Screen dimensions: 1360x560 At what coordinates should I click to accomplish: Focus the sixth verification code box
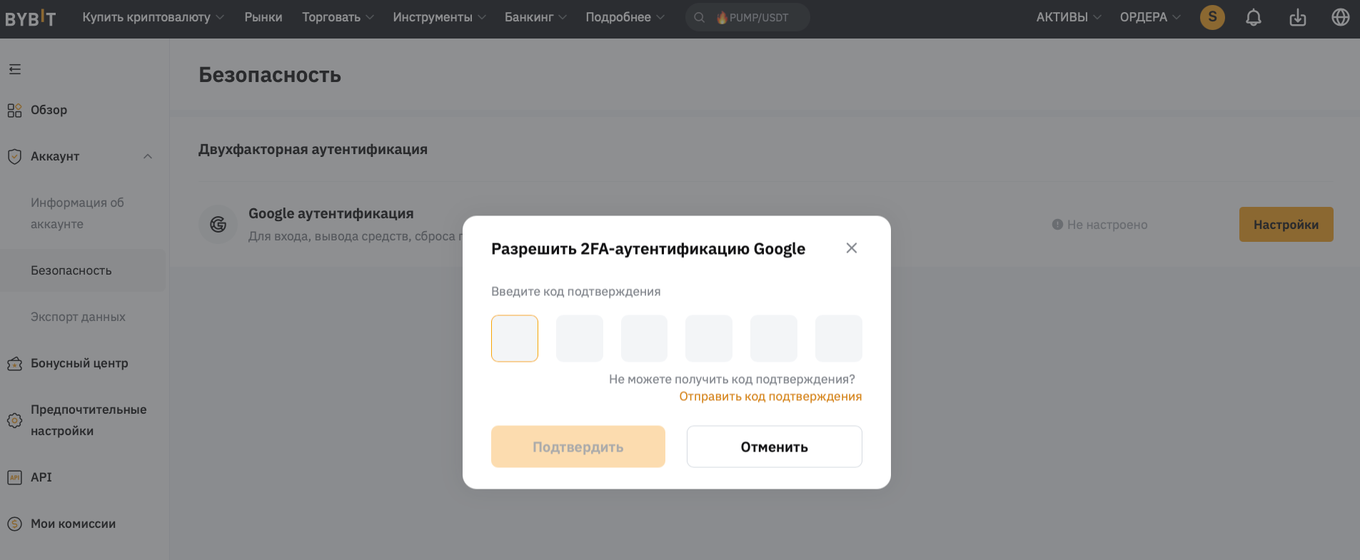point(839,338)
